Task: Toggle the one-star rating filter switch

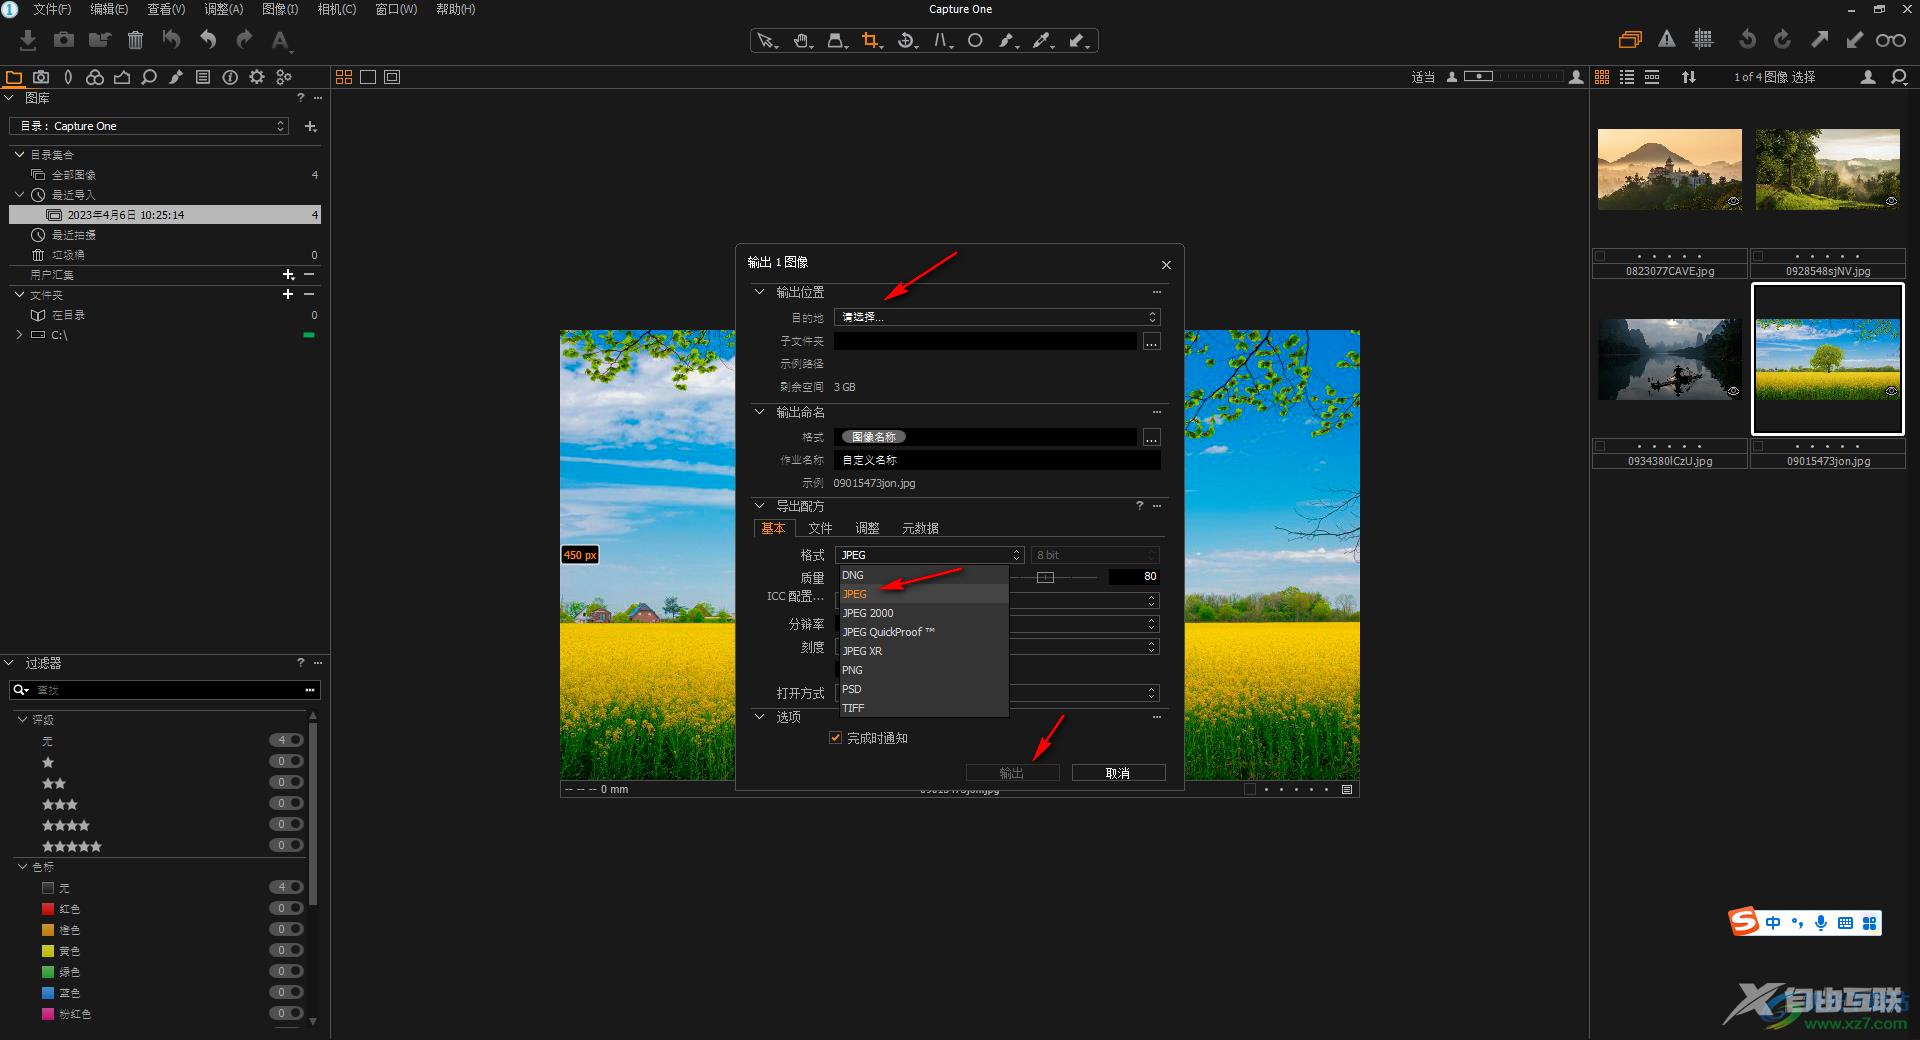Action: tap(286, 761)
